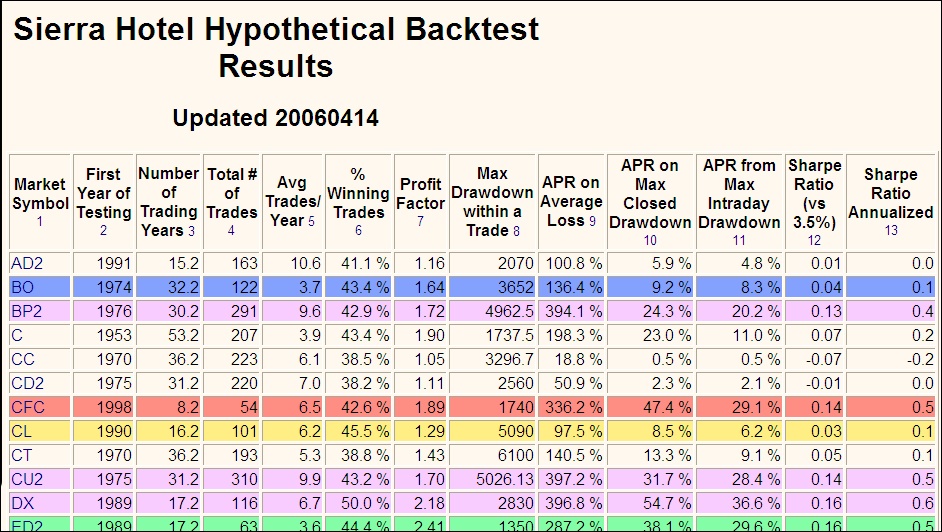
Task: Follow footnote 1 under Market Symbol header
Action: (x=40, y=222)
